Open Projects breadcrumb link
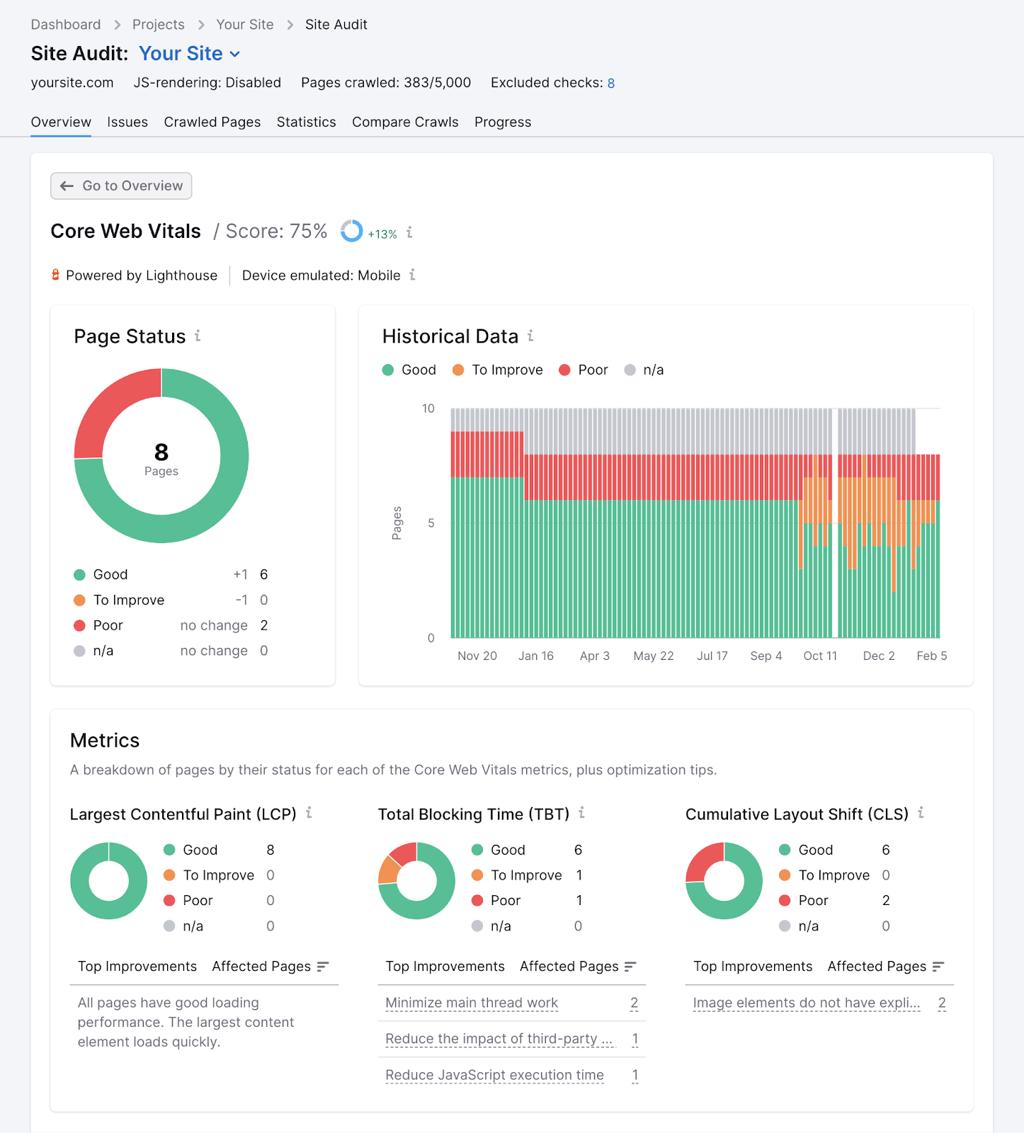1024x1133 pixels. click(x=158, y=25)
